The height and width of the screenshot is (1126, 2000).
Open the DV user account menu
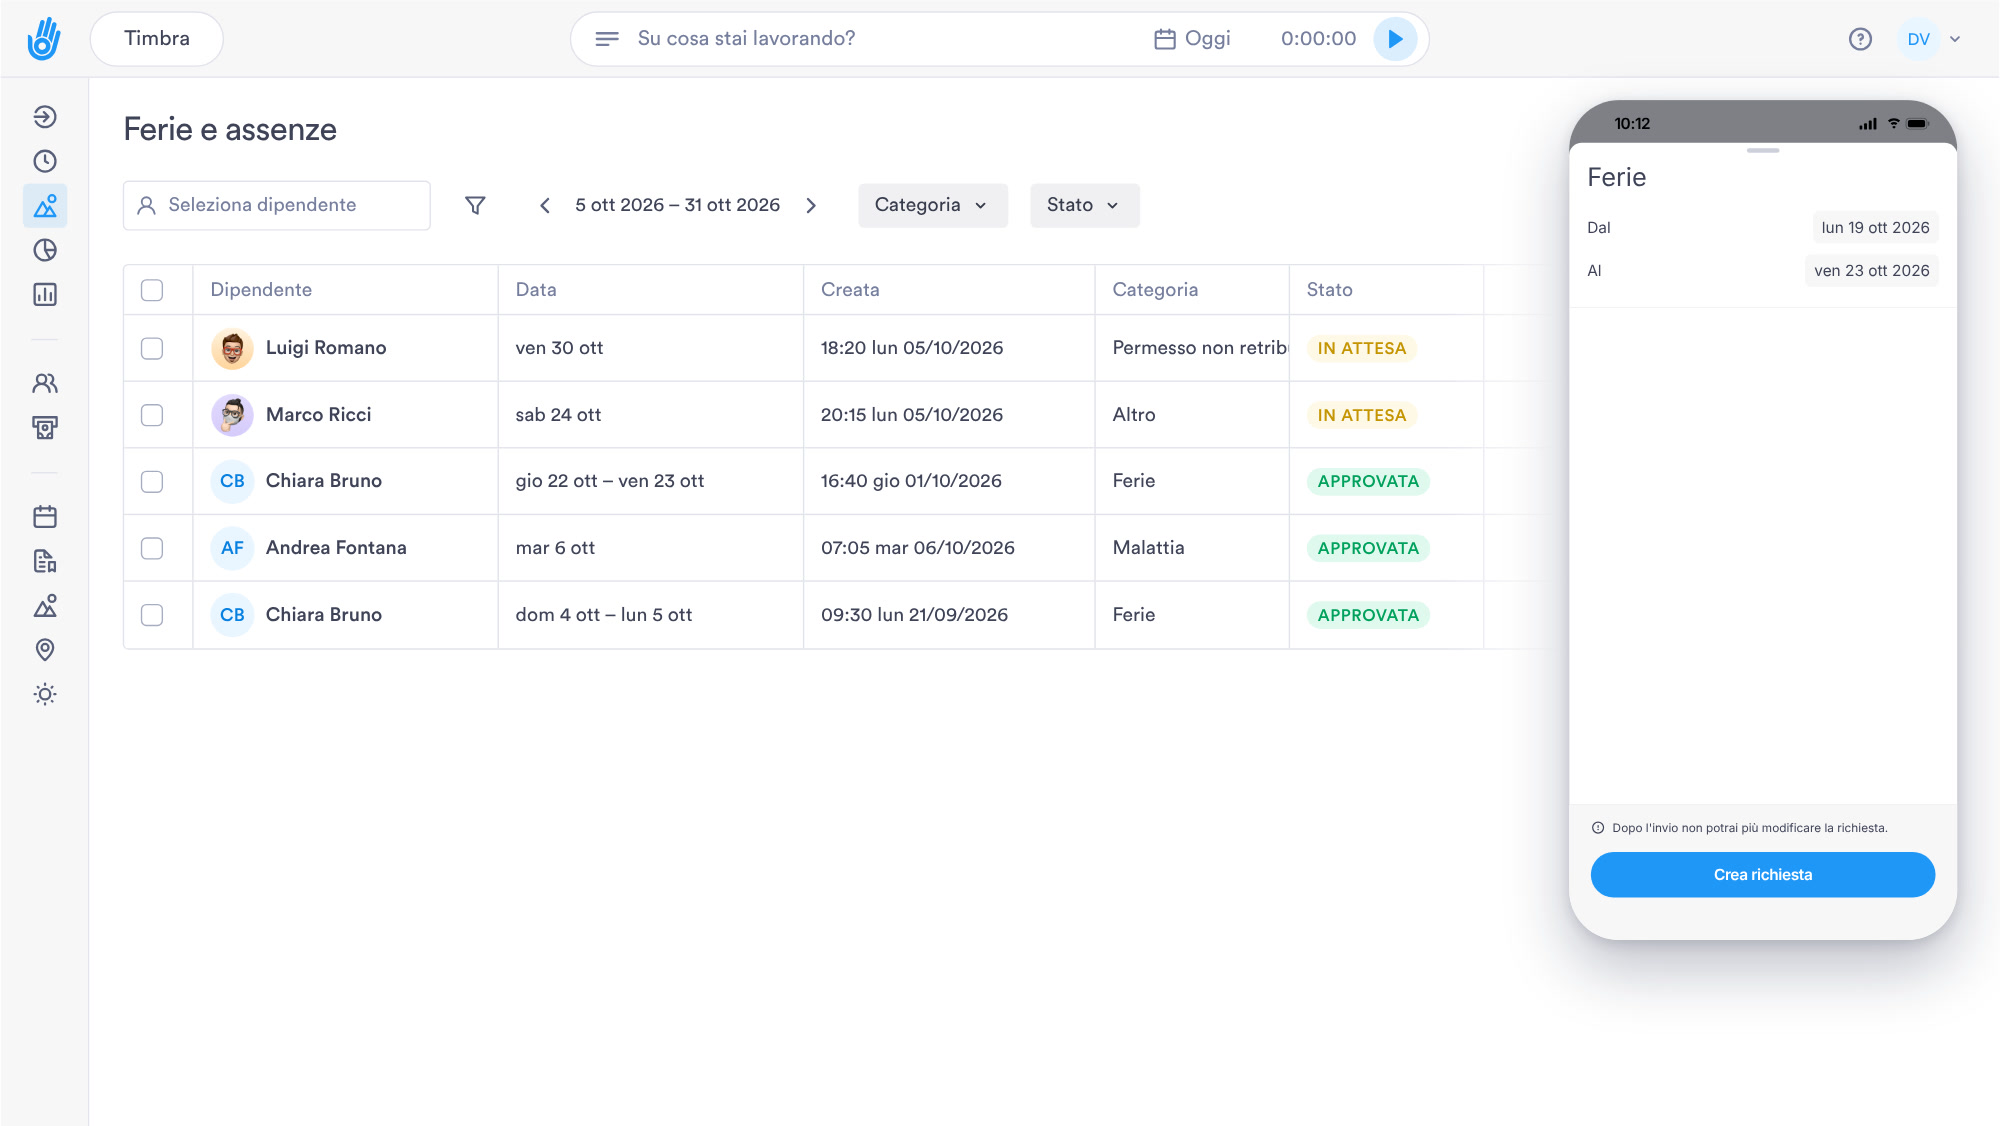coord(1933,39)
